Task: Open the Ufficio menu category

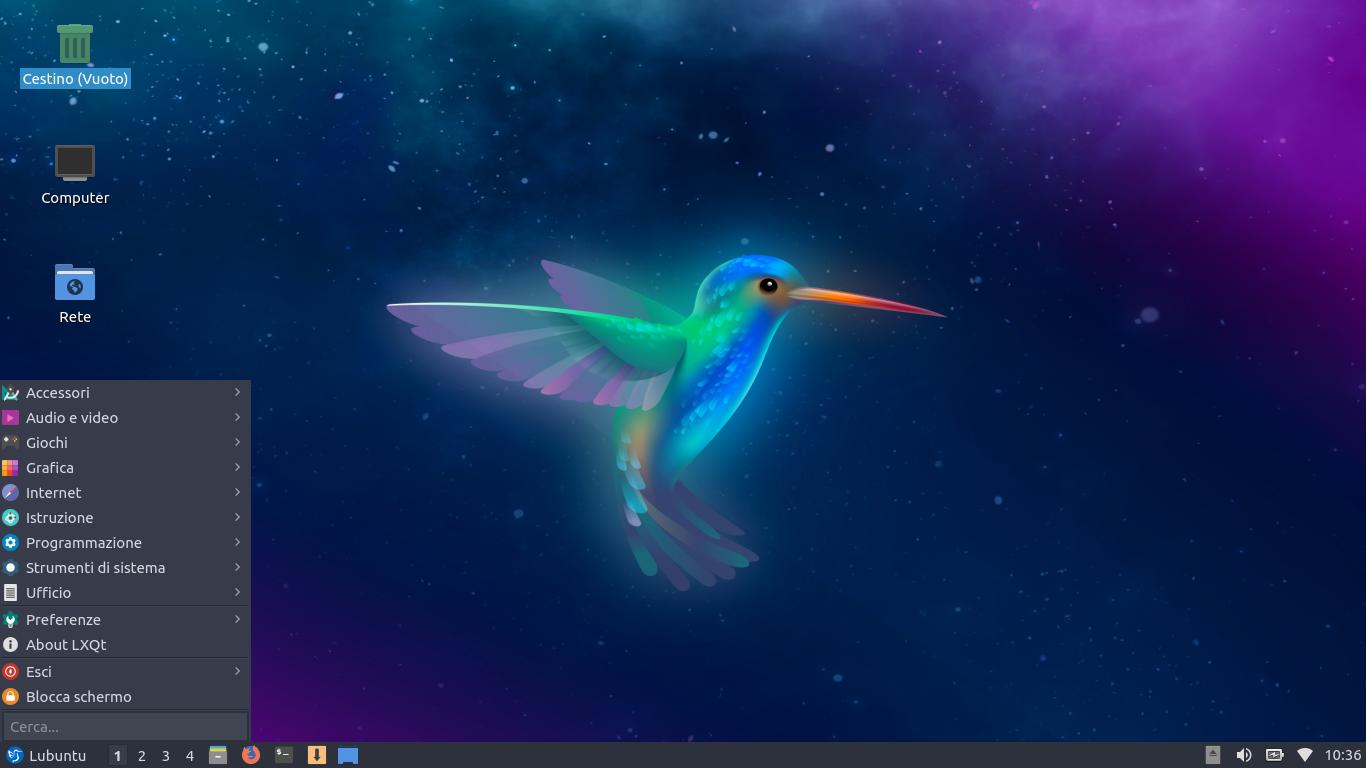Action: coord(46,592)
